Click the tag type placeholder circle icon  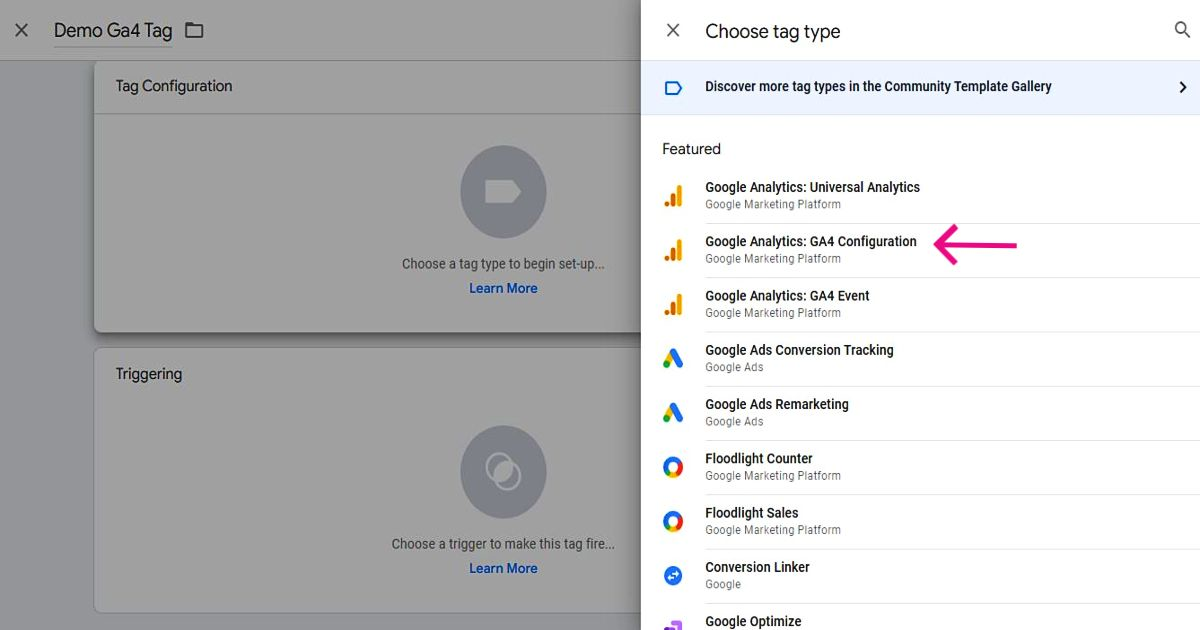503,191
